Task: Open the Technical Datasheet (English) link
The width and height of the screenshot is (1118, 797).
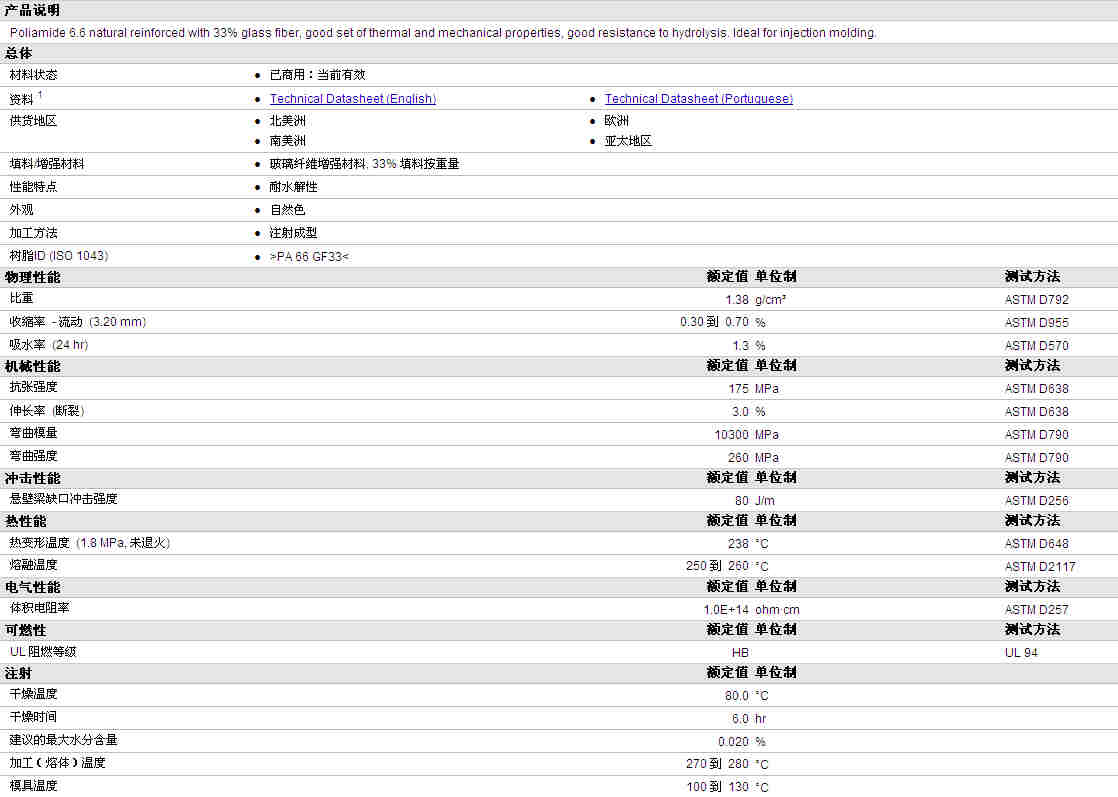Action: click(352, 99)
